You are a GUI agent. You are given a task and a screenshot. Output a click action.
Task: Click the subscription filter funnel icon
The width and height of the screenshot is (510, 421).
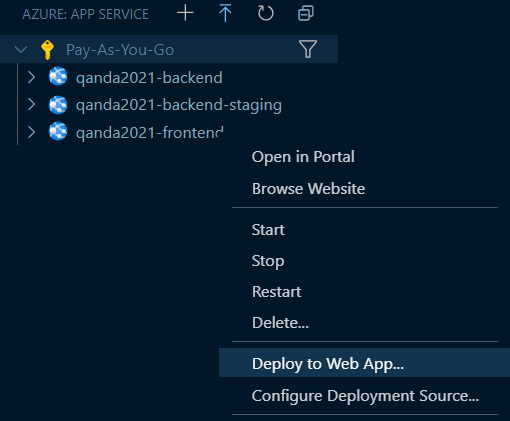tap(308, 49)
